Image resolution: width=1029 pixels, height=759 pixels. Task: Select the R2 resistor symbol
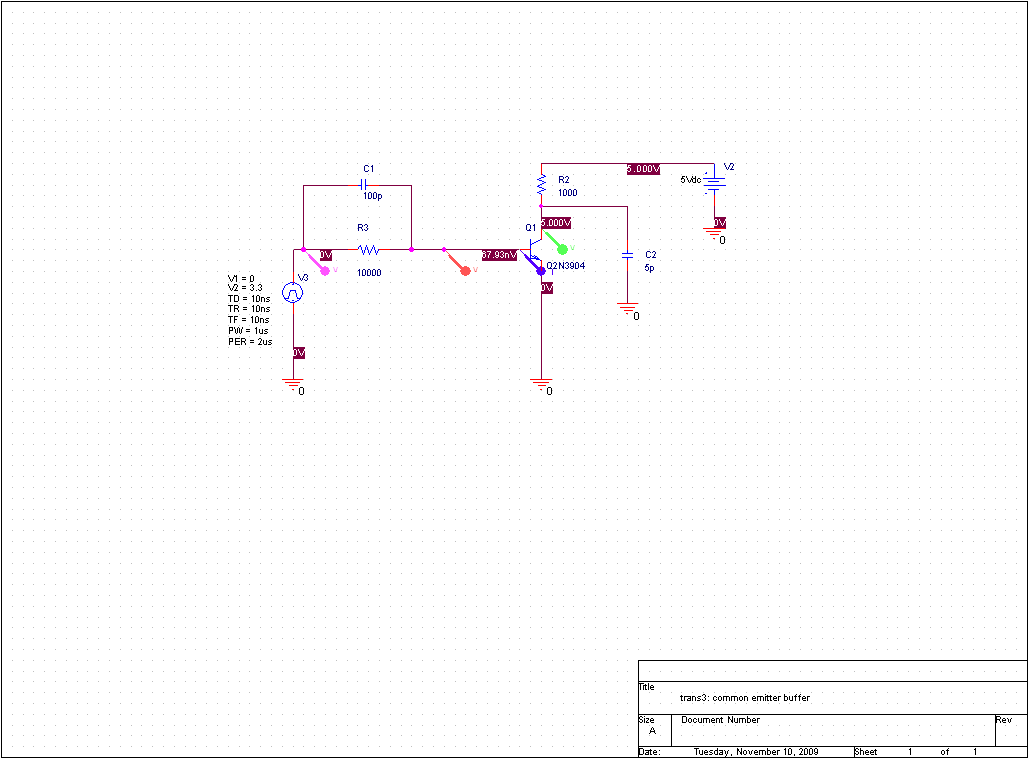click(541, 185)
